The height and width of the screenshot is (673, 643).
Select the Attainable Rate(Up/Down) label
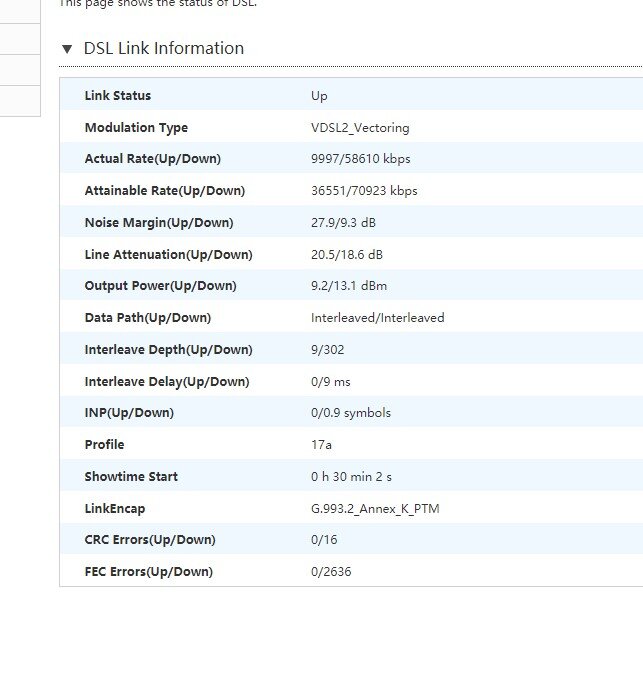tap(165, 191)
